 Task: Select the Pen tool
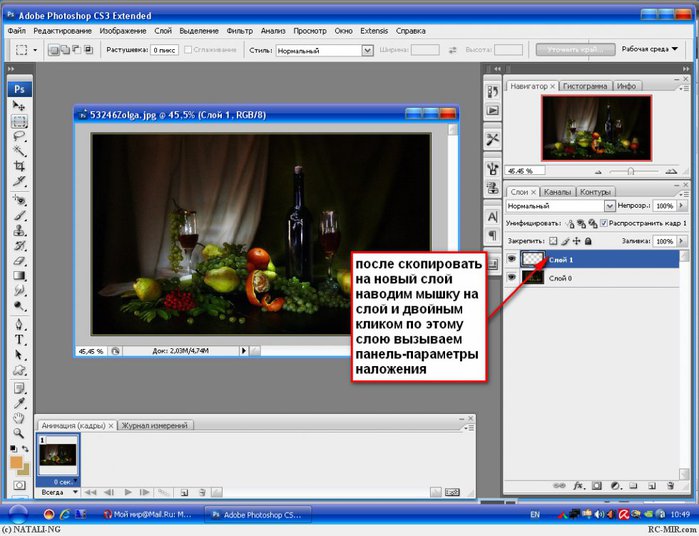[x=19, y=324]
